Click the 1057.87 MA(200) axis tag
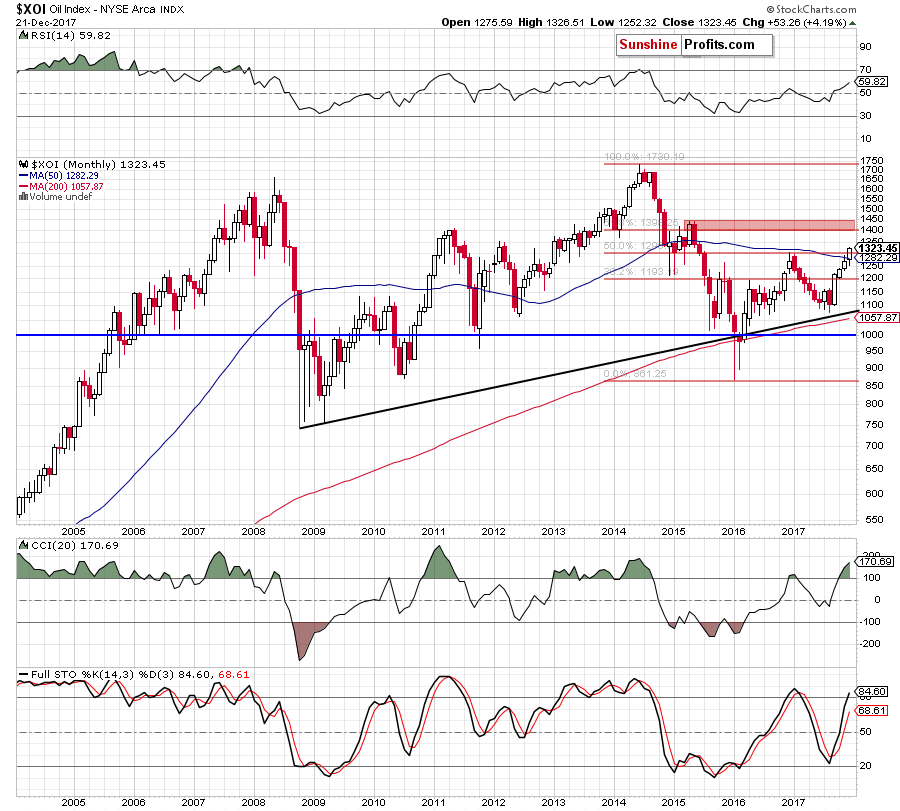This screenshot has height=811, width=900. point(878,317)
